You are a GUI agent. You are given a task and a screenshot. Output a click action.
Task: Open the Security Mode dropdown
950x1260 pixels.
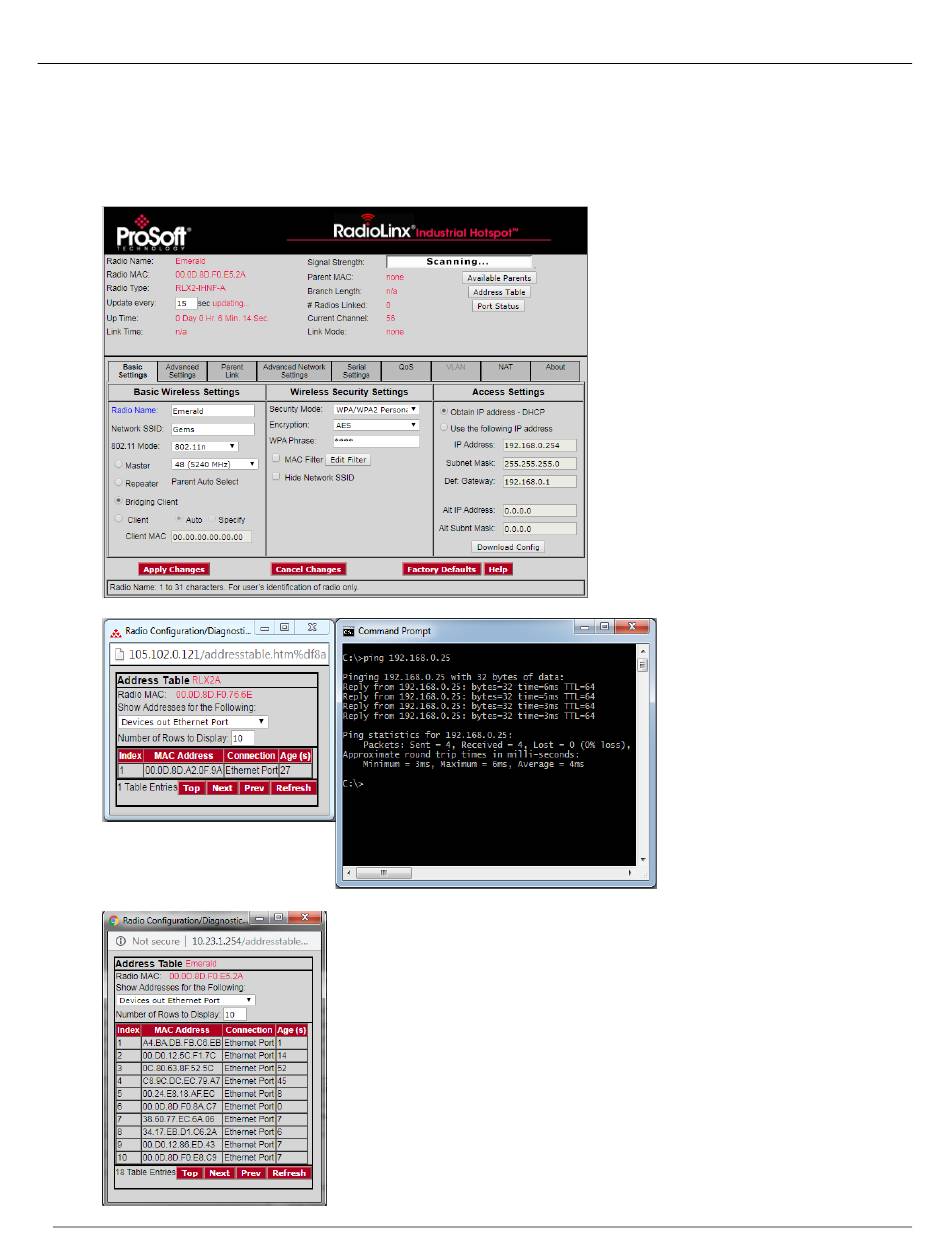click(x=375, y=410)
